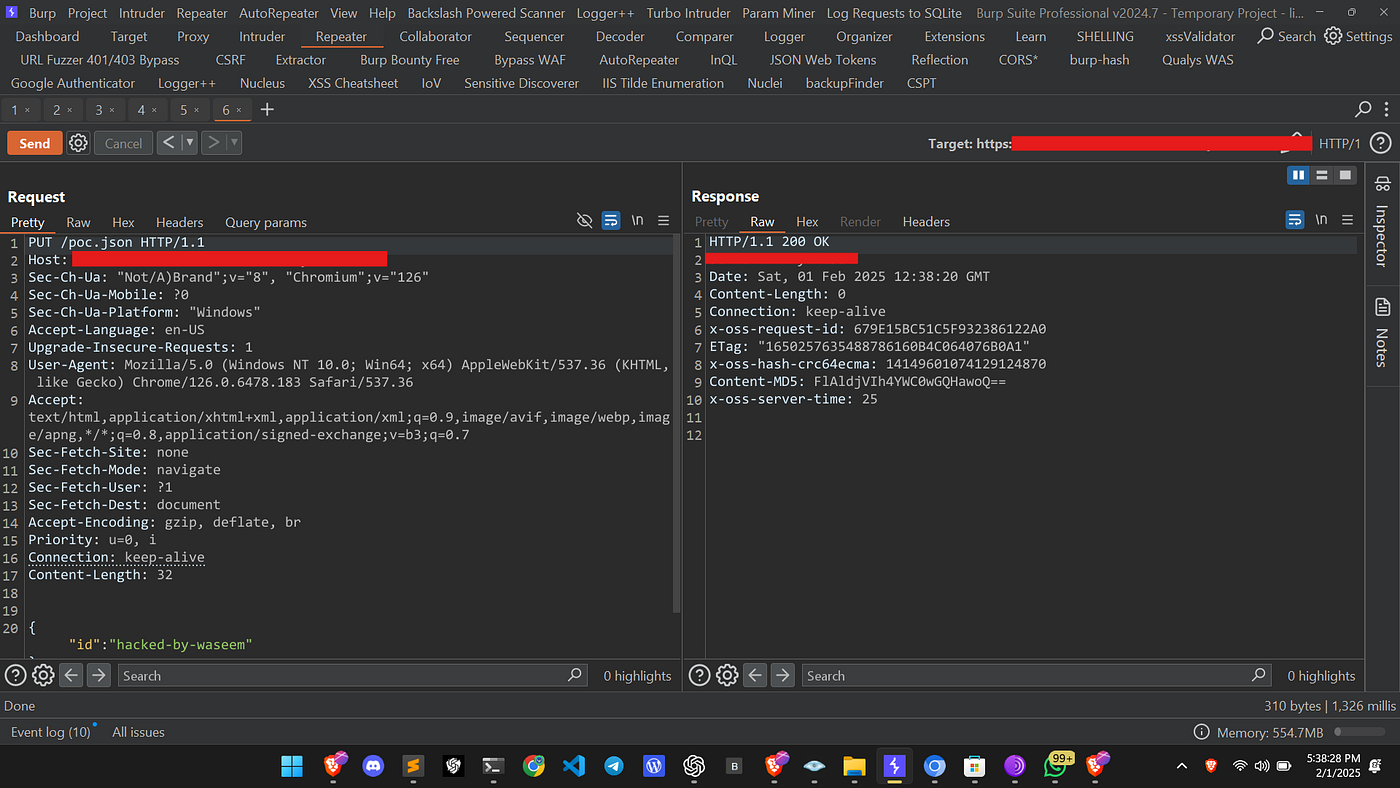Toggle line wrap in the Response viewer

click(1295, 220)
